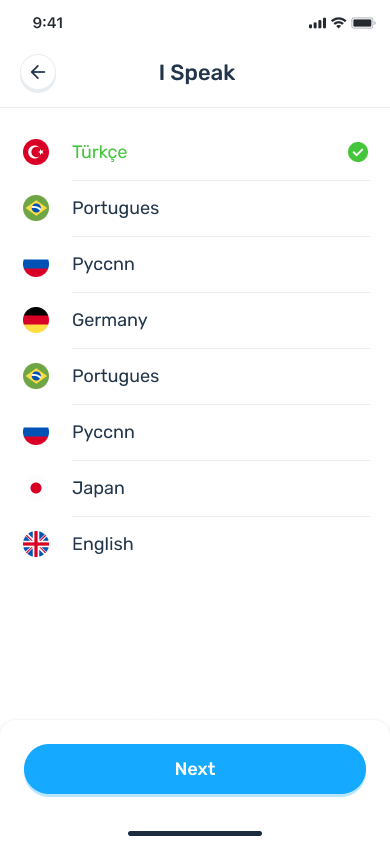Tap the second Russian flag icon

pos(36,432)
